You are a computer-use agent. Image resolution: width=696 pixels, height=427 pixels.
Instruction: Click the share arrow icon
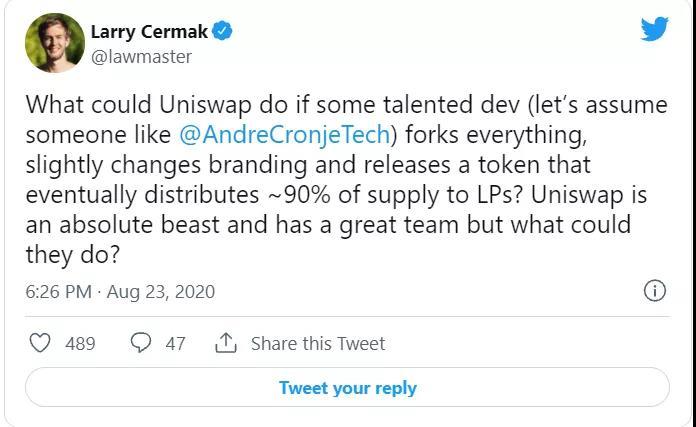[x=225, y=343]
